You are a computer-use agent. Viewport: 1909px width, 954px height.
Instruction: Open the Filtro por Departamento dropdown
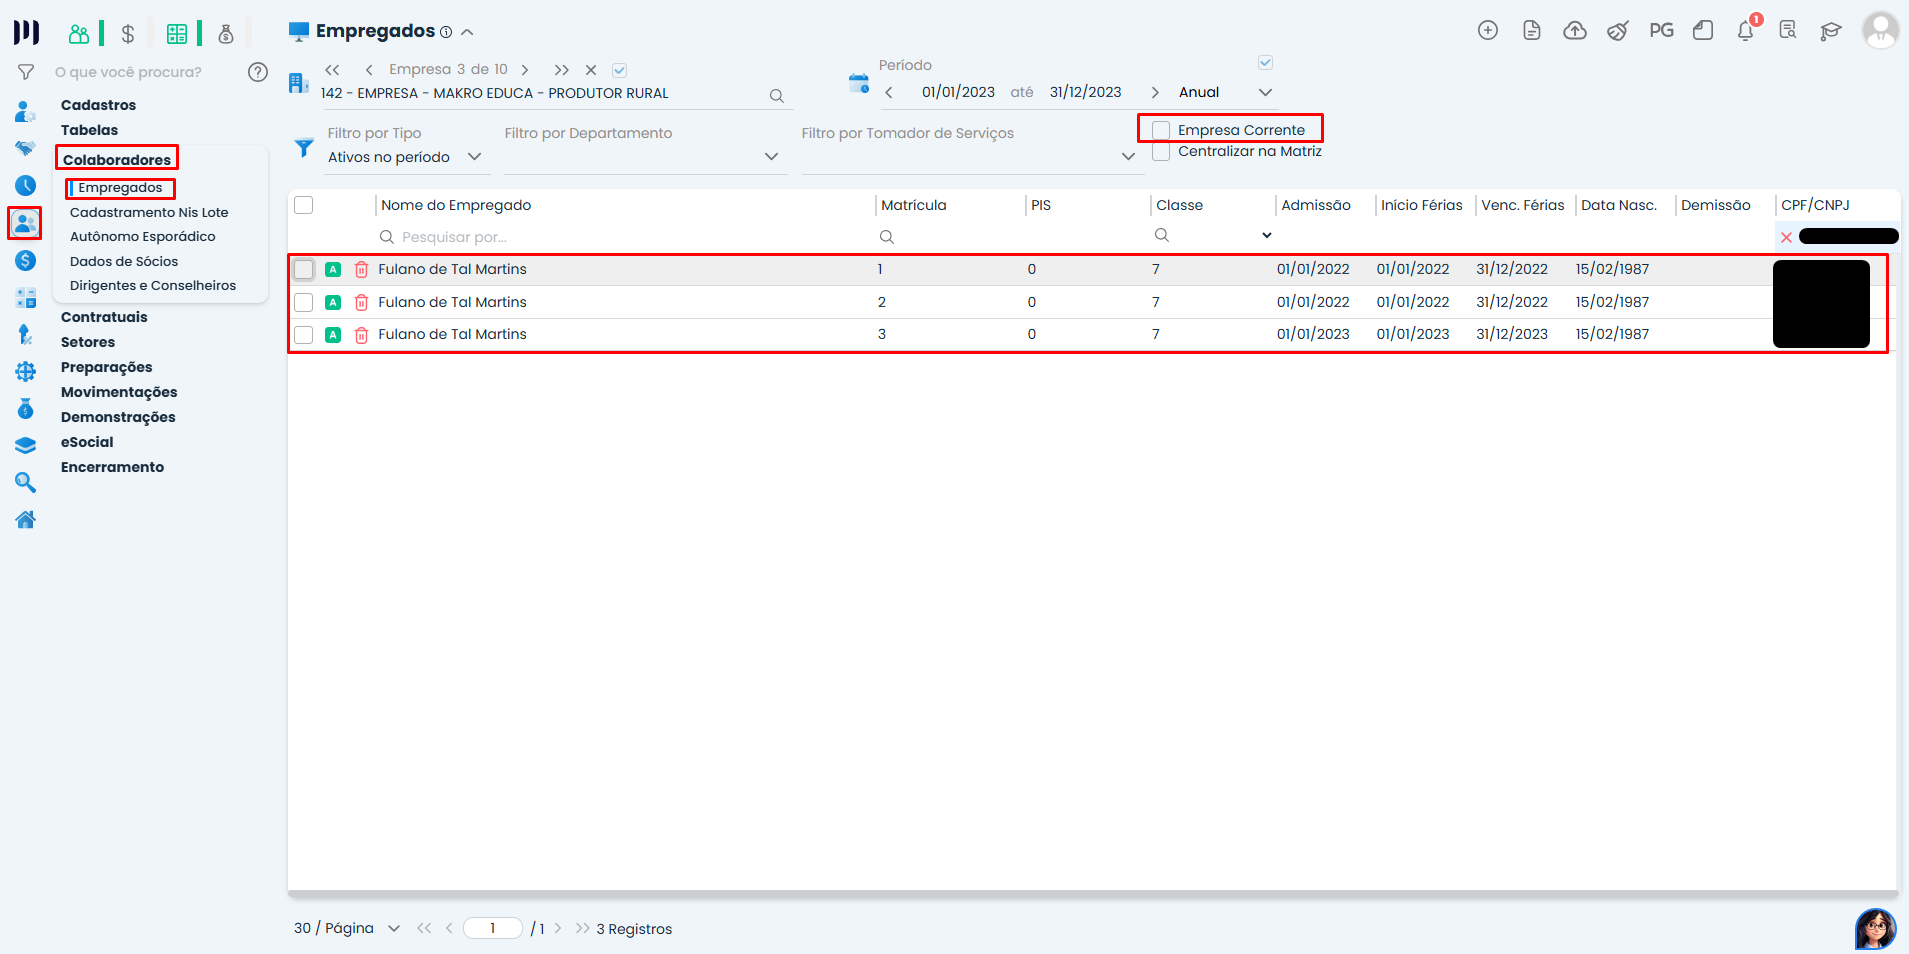pyautogui.click(x=641, y=157)
